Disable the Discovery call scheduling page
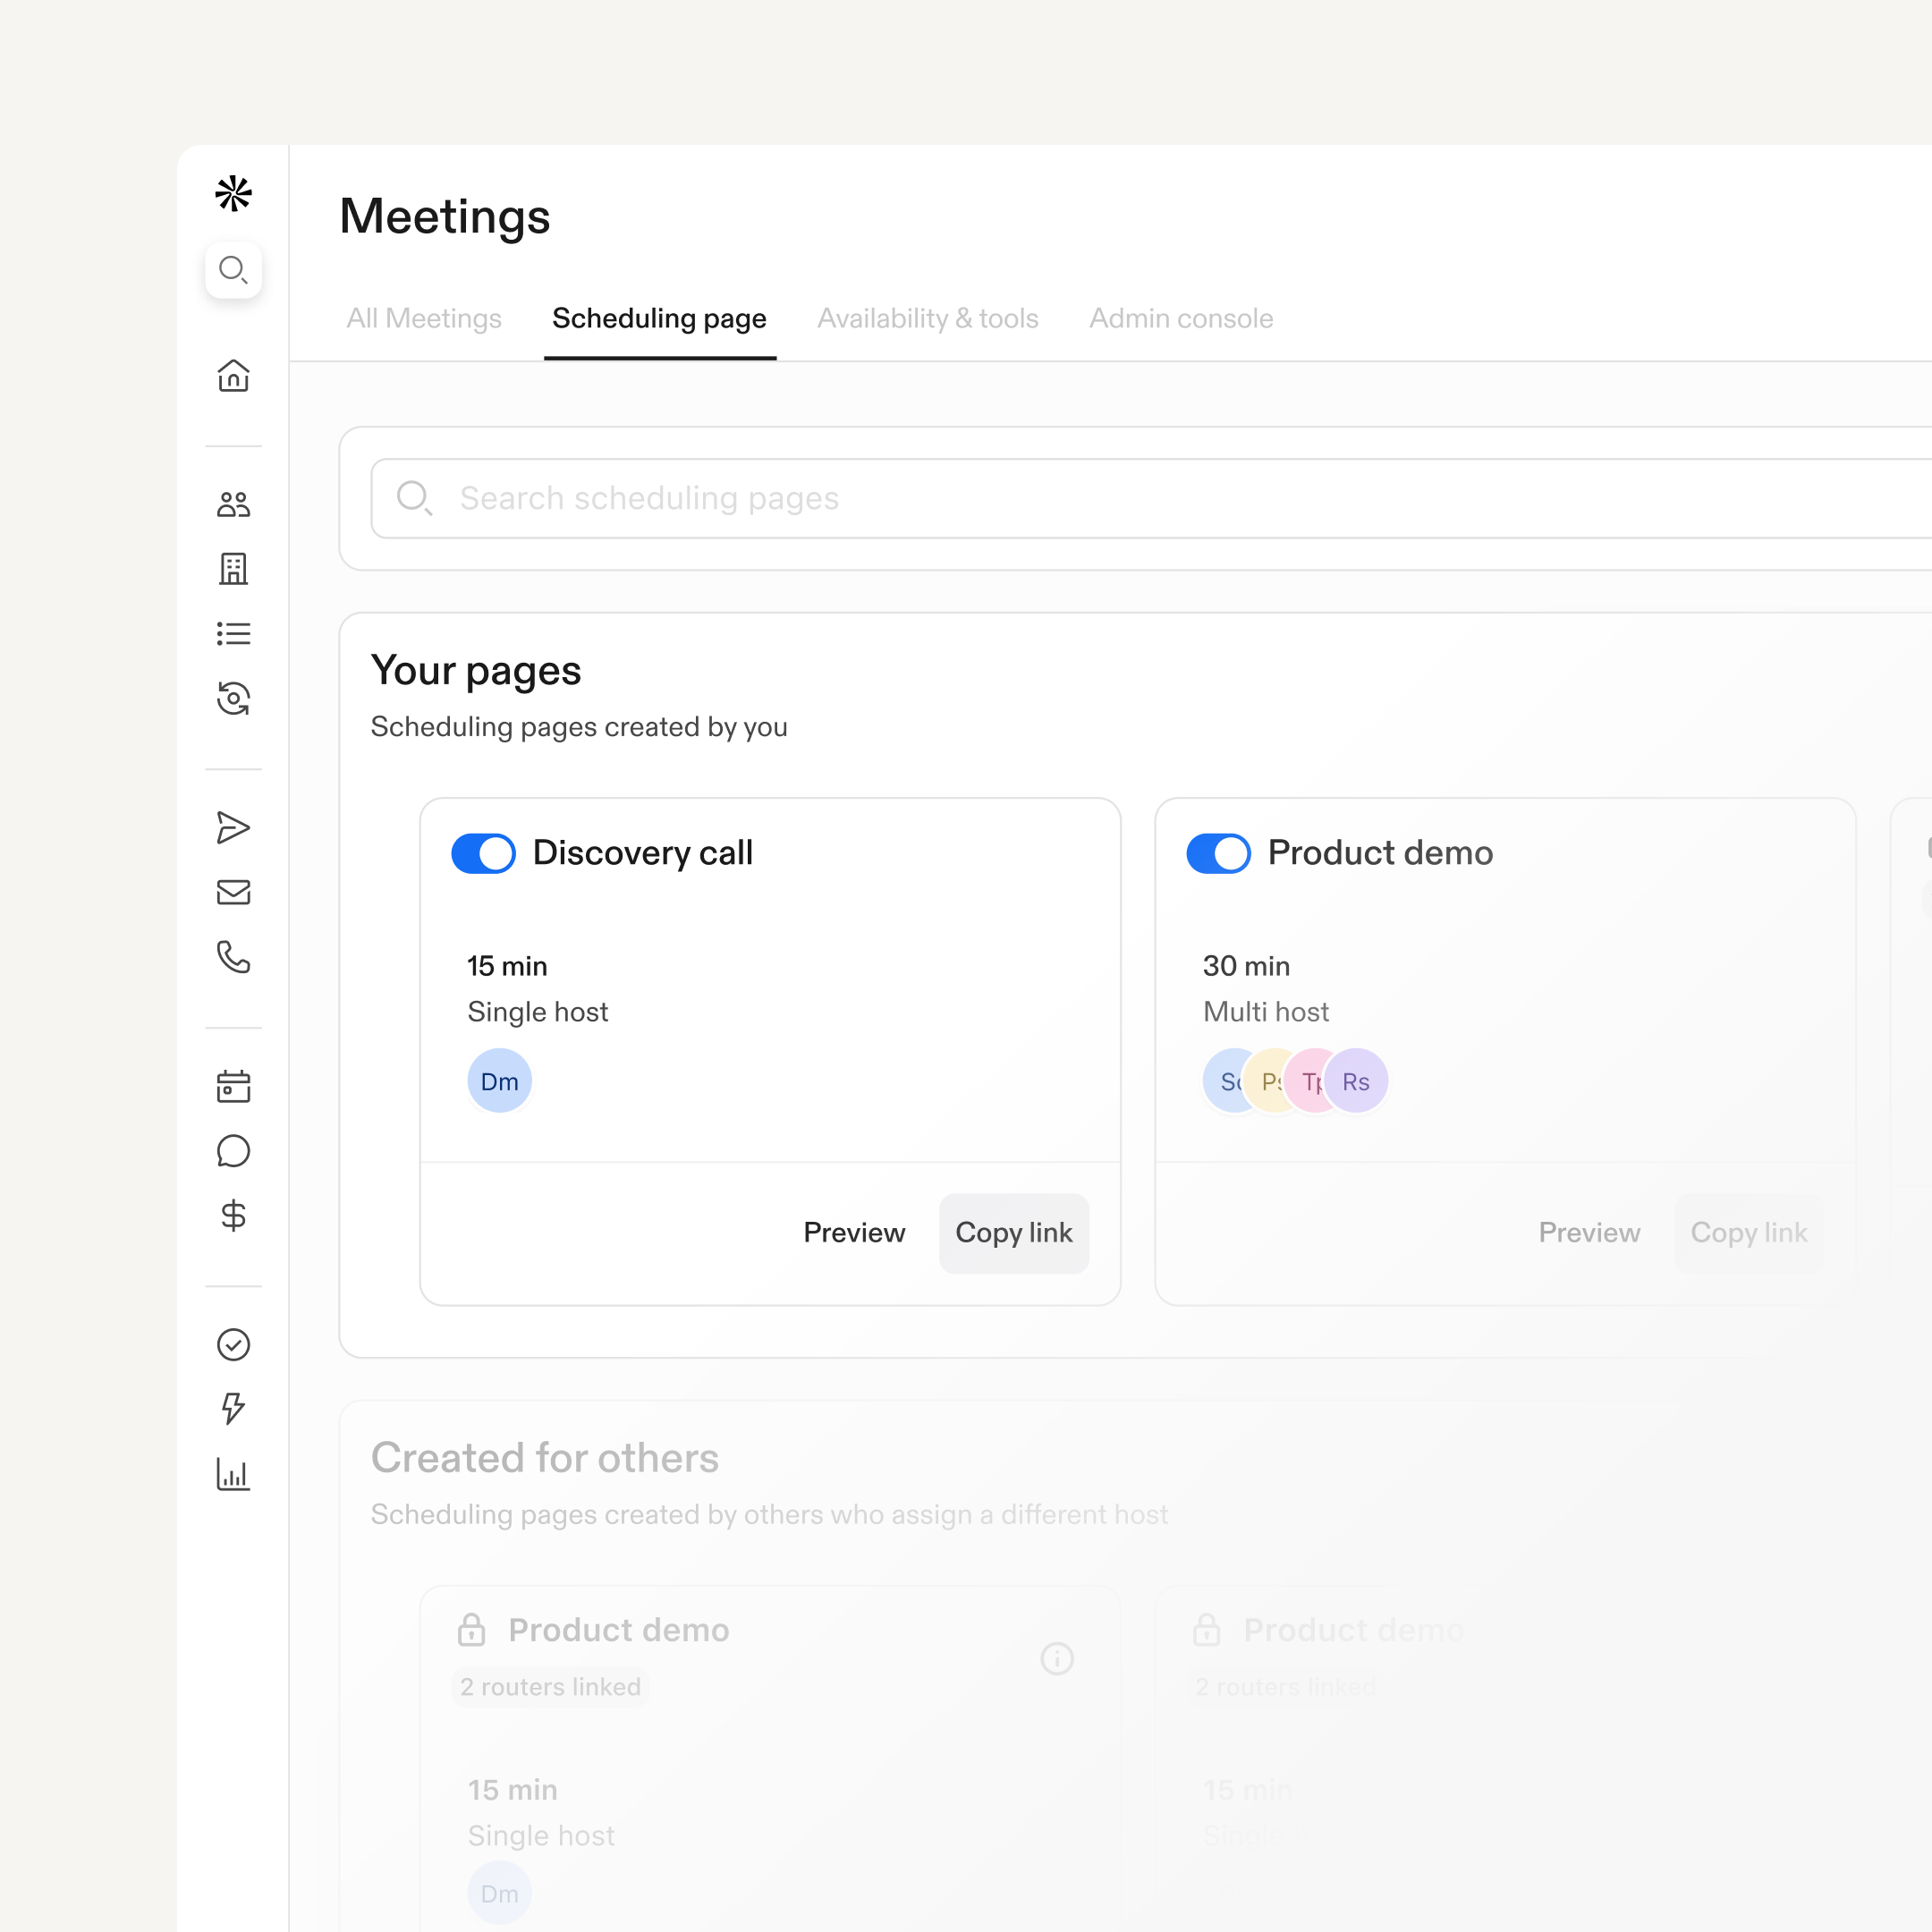The width and height of the screenshot is (1932, 1932). (483, 853)
